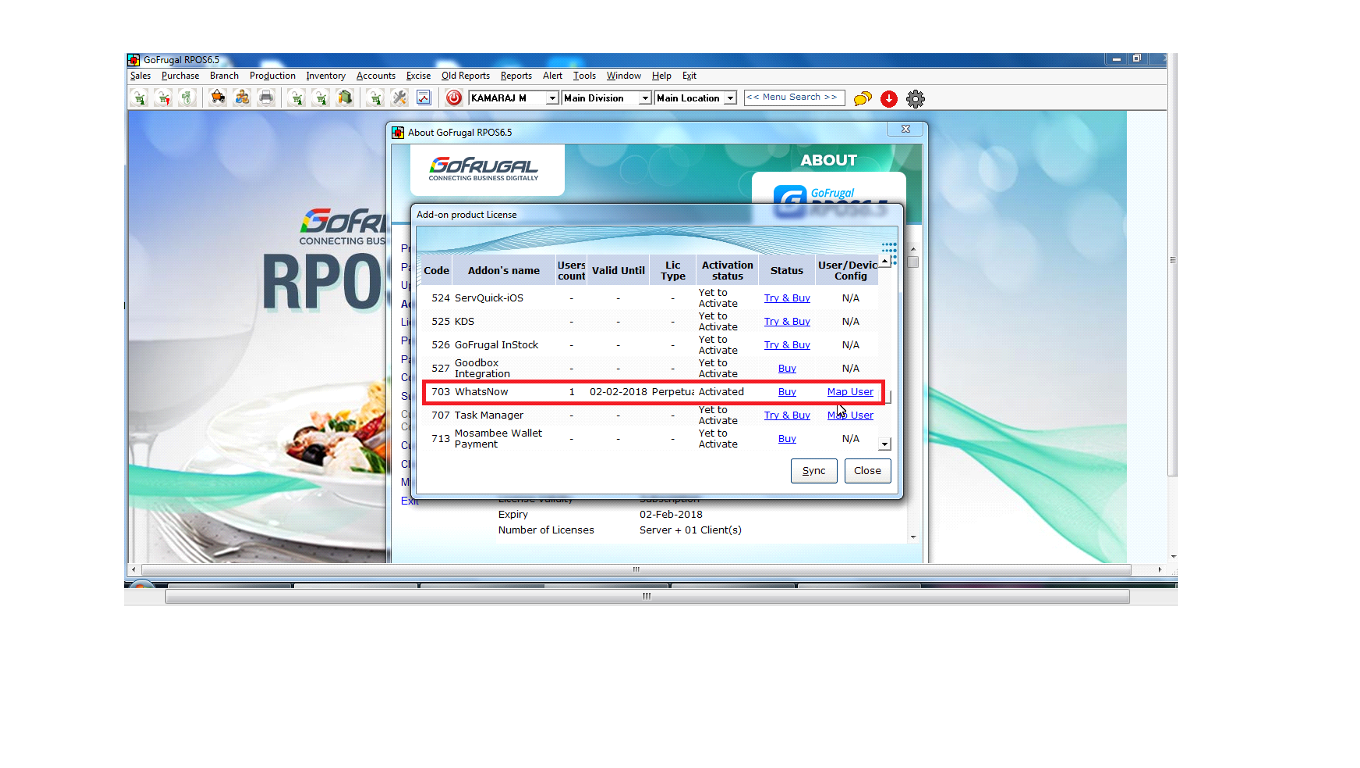Click the Activated status text
Viewport: 1360px width, 768px height.
point(721,392)
